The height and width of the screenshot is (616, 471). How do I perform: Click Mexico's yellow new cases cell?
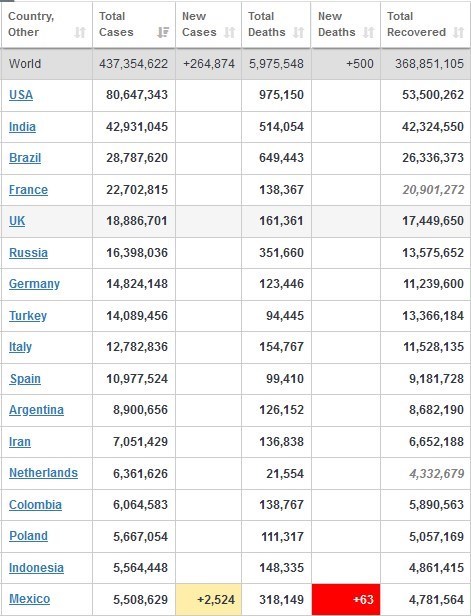click(209, 600)
